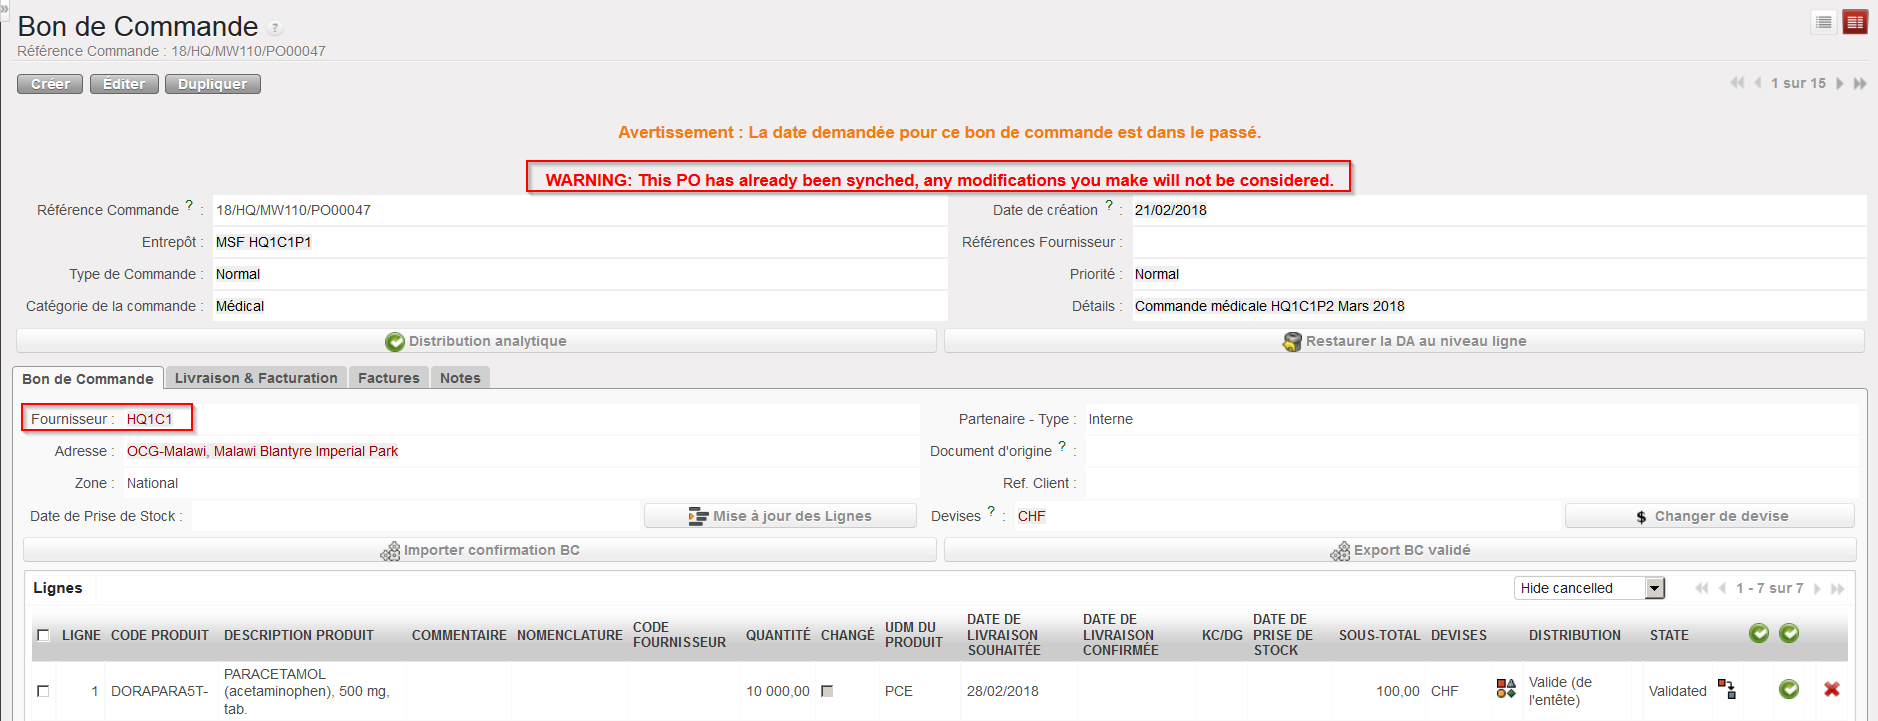Click second green check in lines header
Image resolution: width=1878 pixels, height=721 pixels.
(x=1789, y=633)
